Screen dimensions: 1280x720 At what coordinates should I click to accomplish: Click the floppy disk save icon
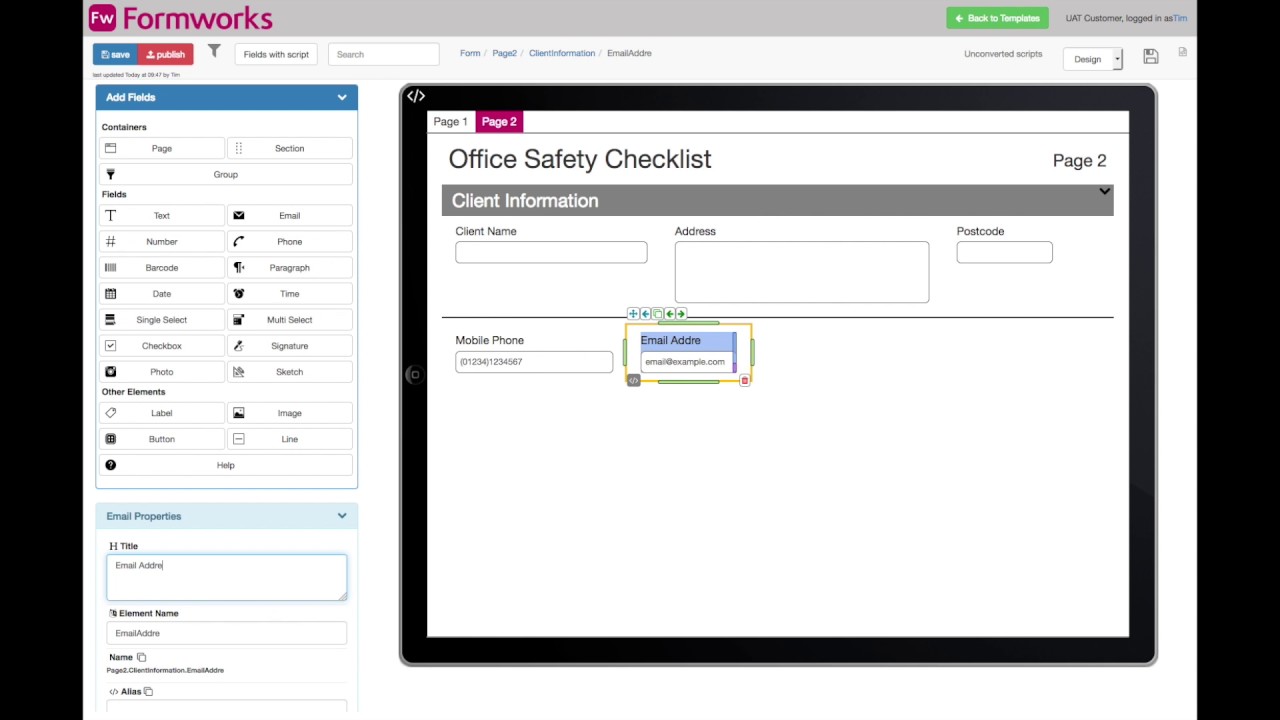[1151, 57]
